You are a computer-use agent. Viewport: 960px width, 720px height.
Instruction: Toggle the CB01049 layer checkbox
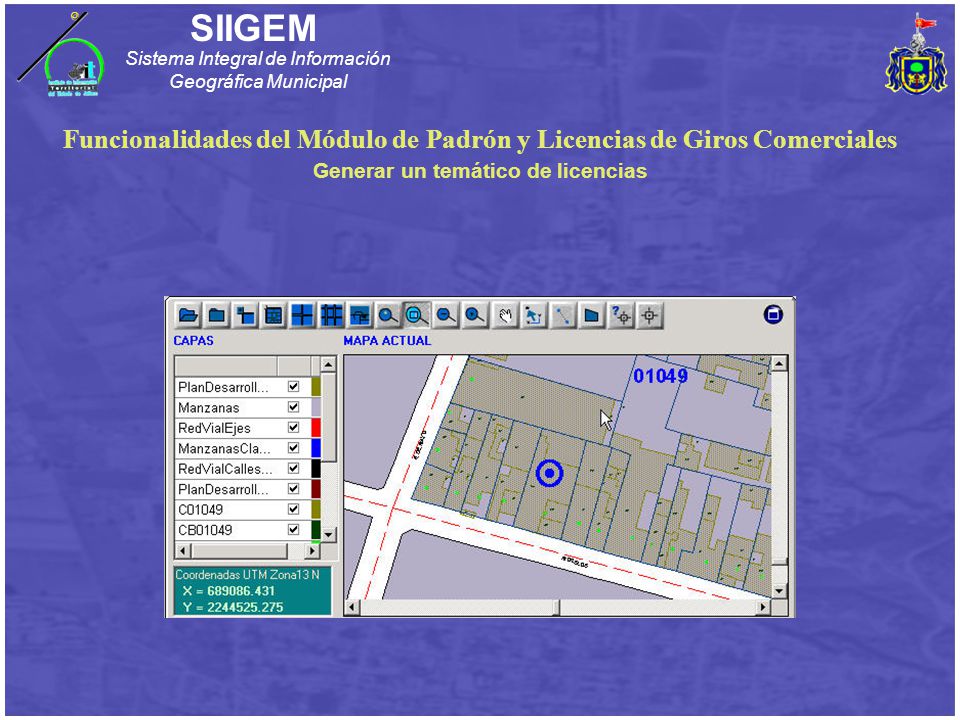tap(293, 530)
